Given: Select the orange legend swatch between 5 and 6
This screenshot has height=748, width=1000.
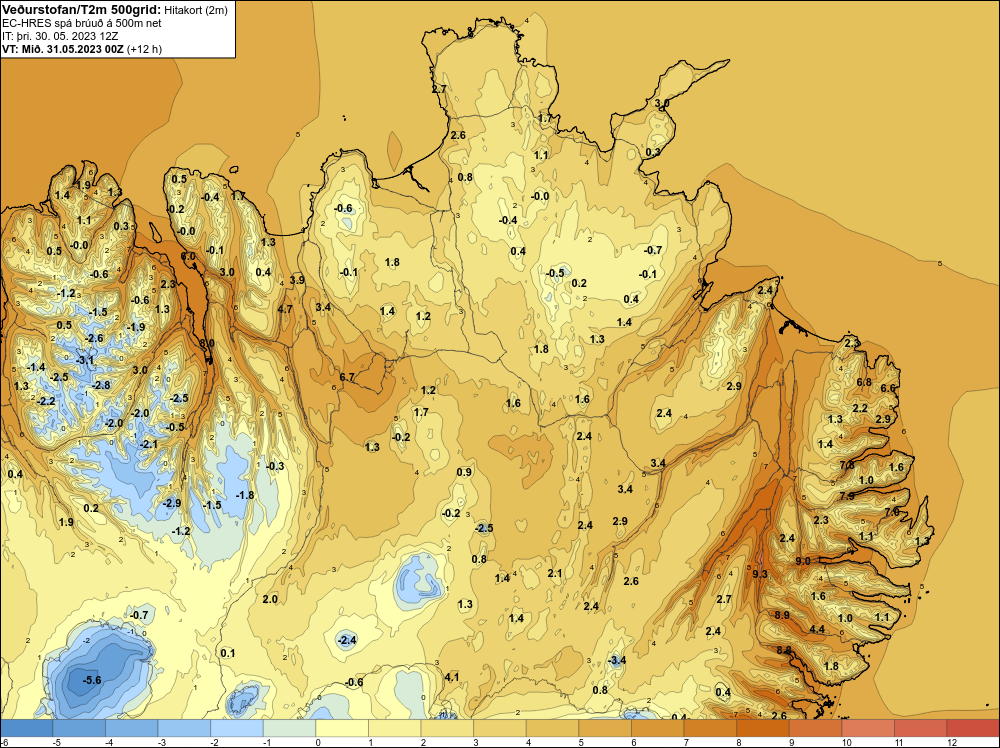Looking at the screenshot, I should click(x=605, y=728).
